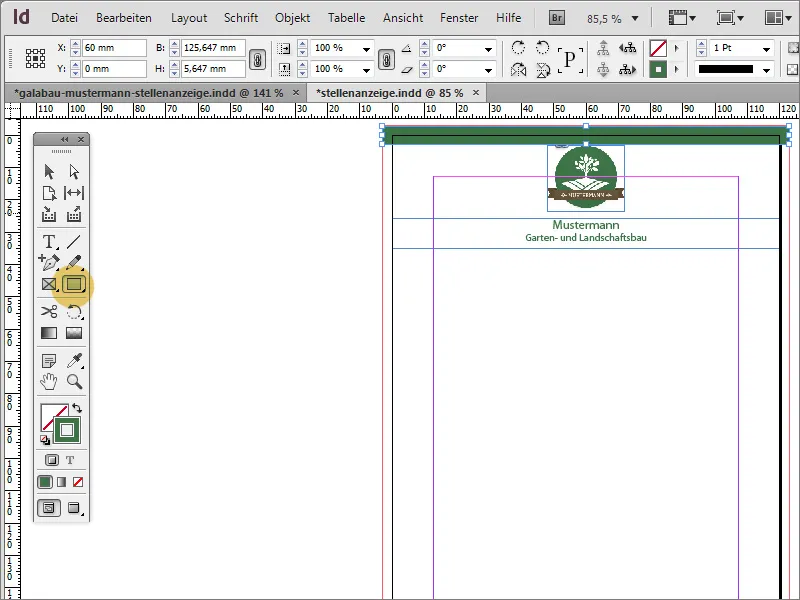Expand the vertical scale 100 % dropdown
The width and height of the screenshot is (800, 600).
[x=366, y=70]
